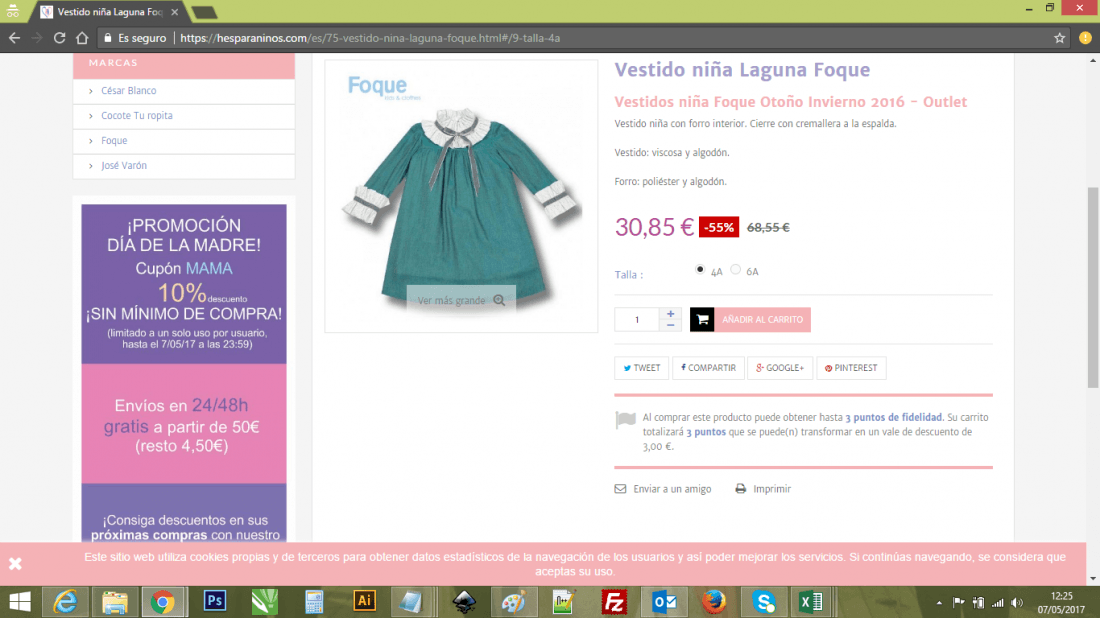The width and height of the screenshot is (1100, 618).
Task: Bookmark this page with star icon
Action: click(x=1059, y=38)
